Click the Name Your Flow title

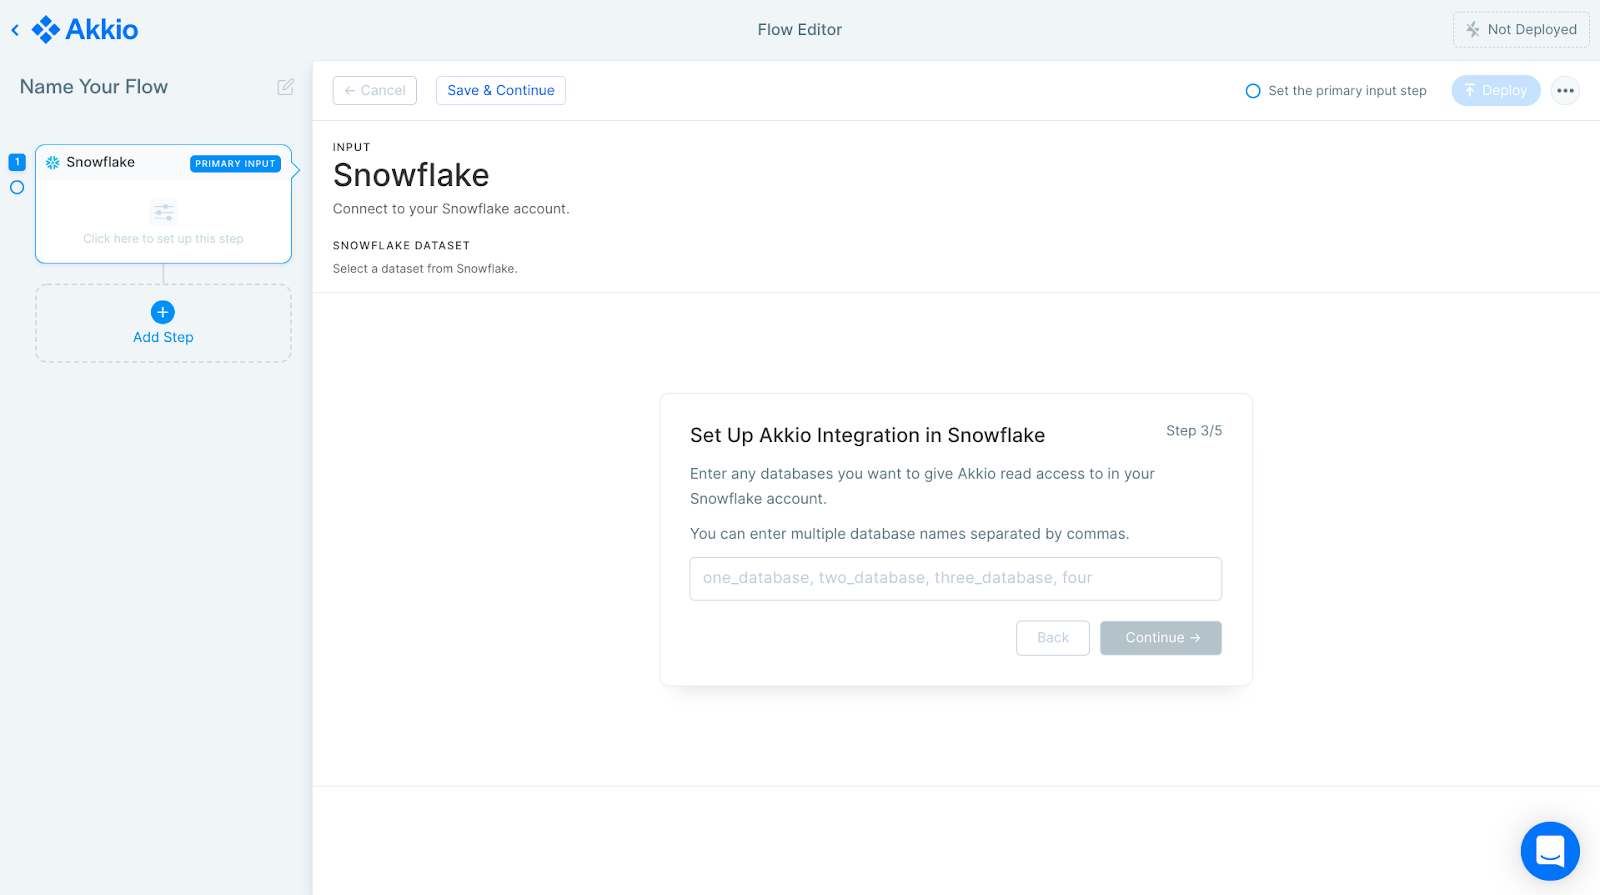coord(94,87)
